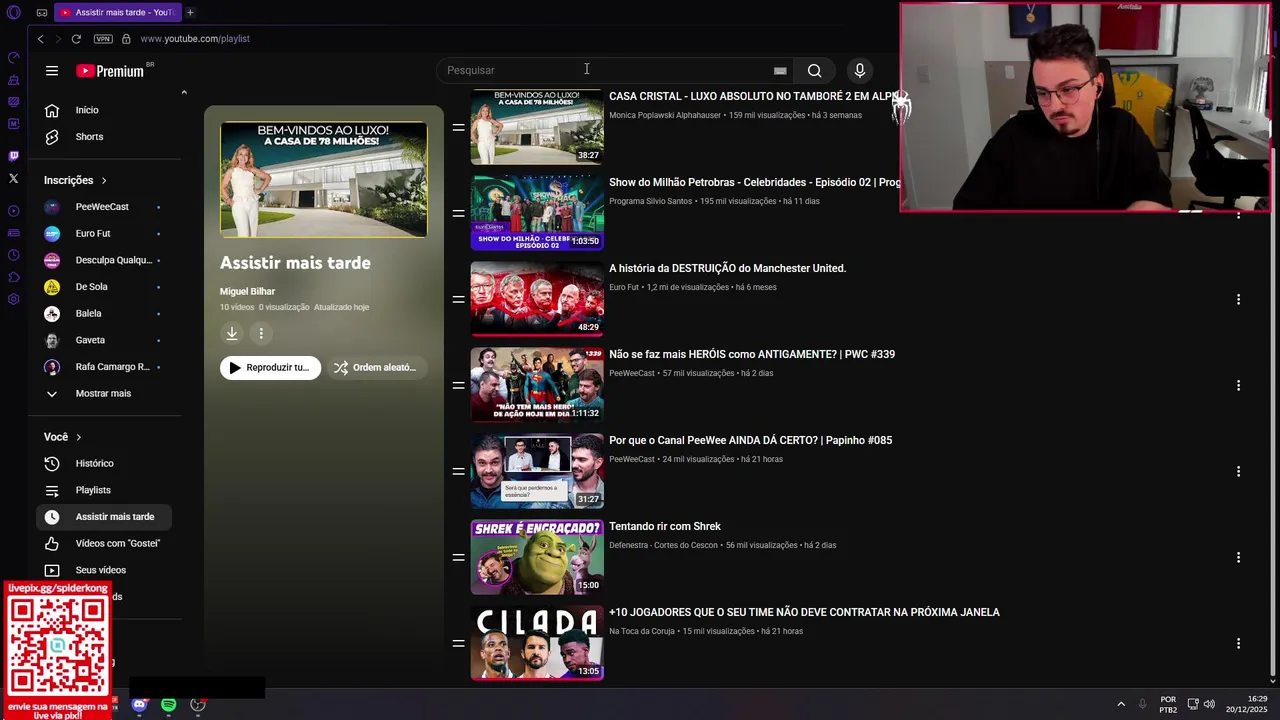The width and height of the screenshot is (1280, 720).
Task: Open Twitch in the Opera sidebar
Action: click(x=13, y=156)
